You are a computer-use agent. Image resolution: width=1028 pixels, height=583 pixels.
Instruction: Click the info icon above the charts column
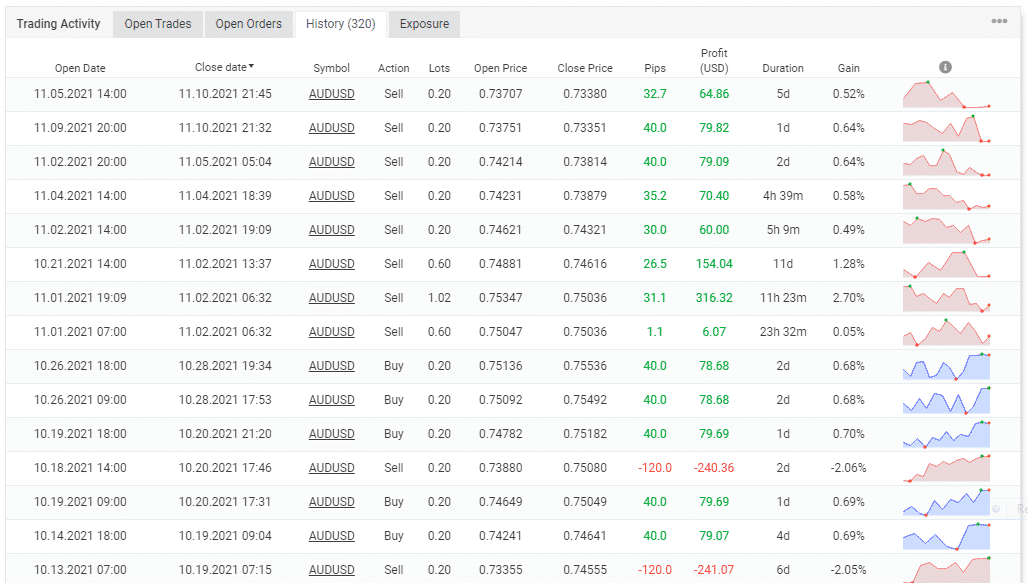(x=945, y=67)
